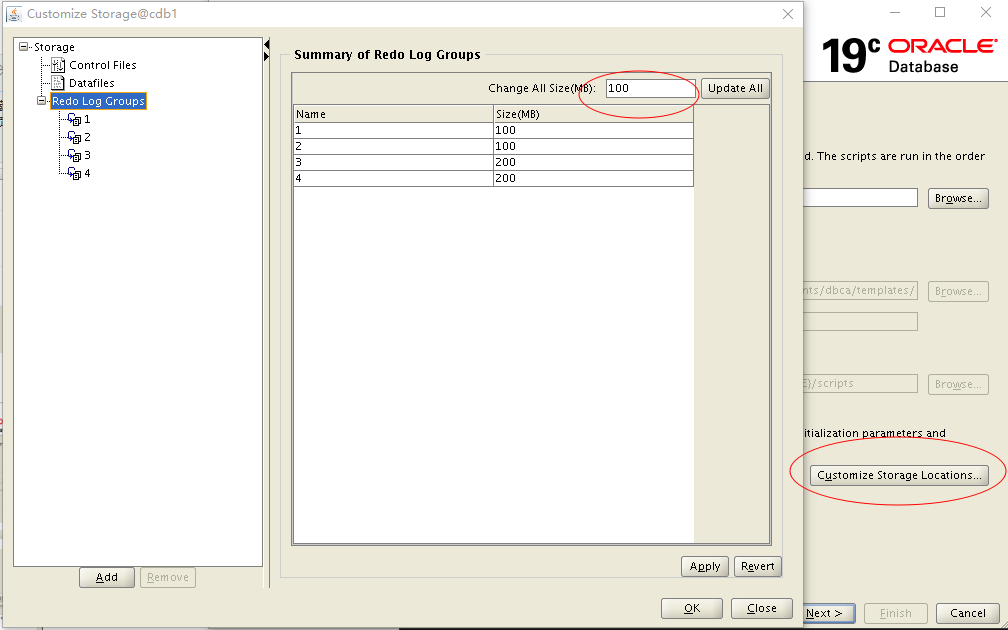This screenshot has width=1008, height=630.
Task: Open Customize Storage Locations in the DBCA window
Action: click(x=899, y=475)
